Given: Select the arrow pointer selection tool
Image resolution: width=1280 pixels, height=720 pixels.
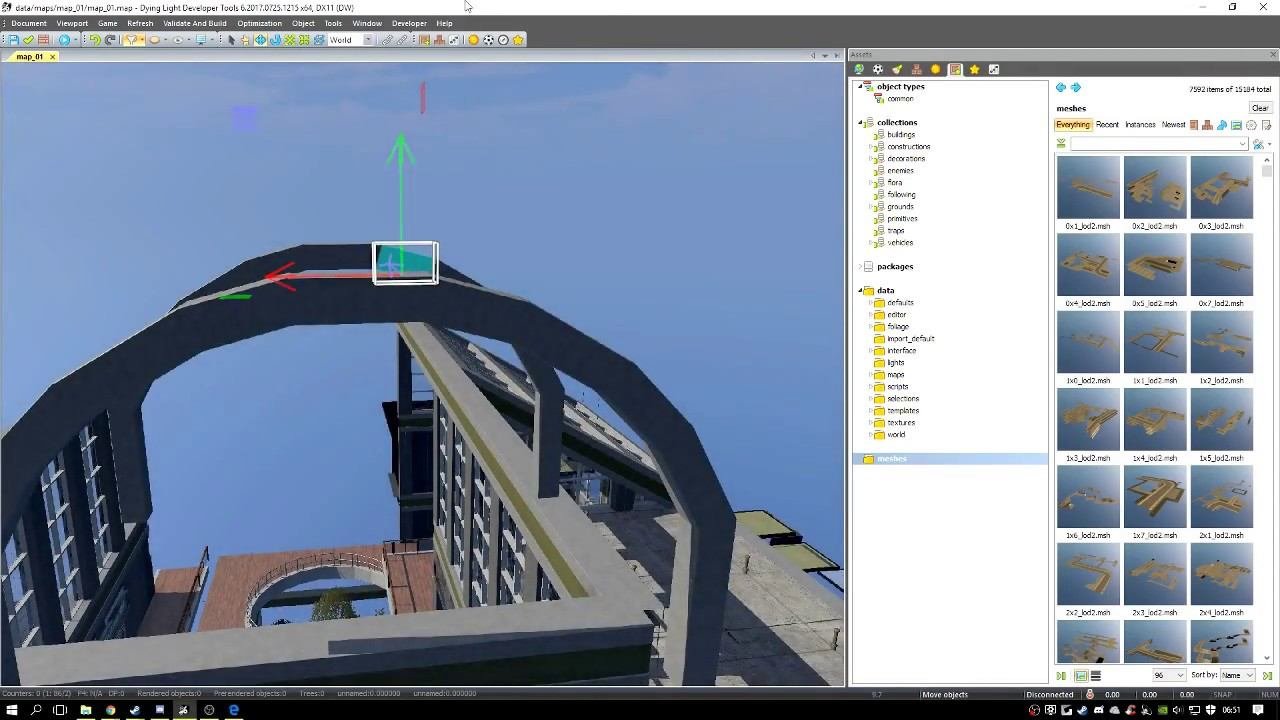Looking at the screenshot, I should (x=231, y=40).
